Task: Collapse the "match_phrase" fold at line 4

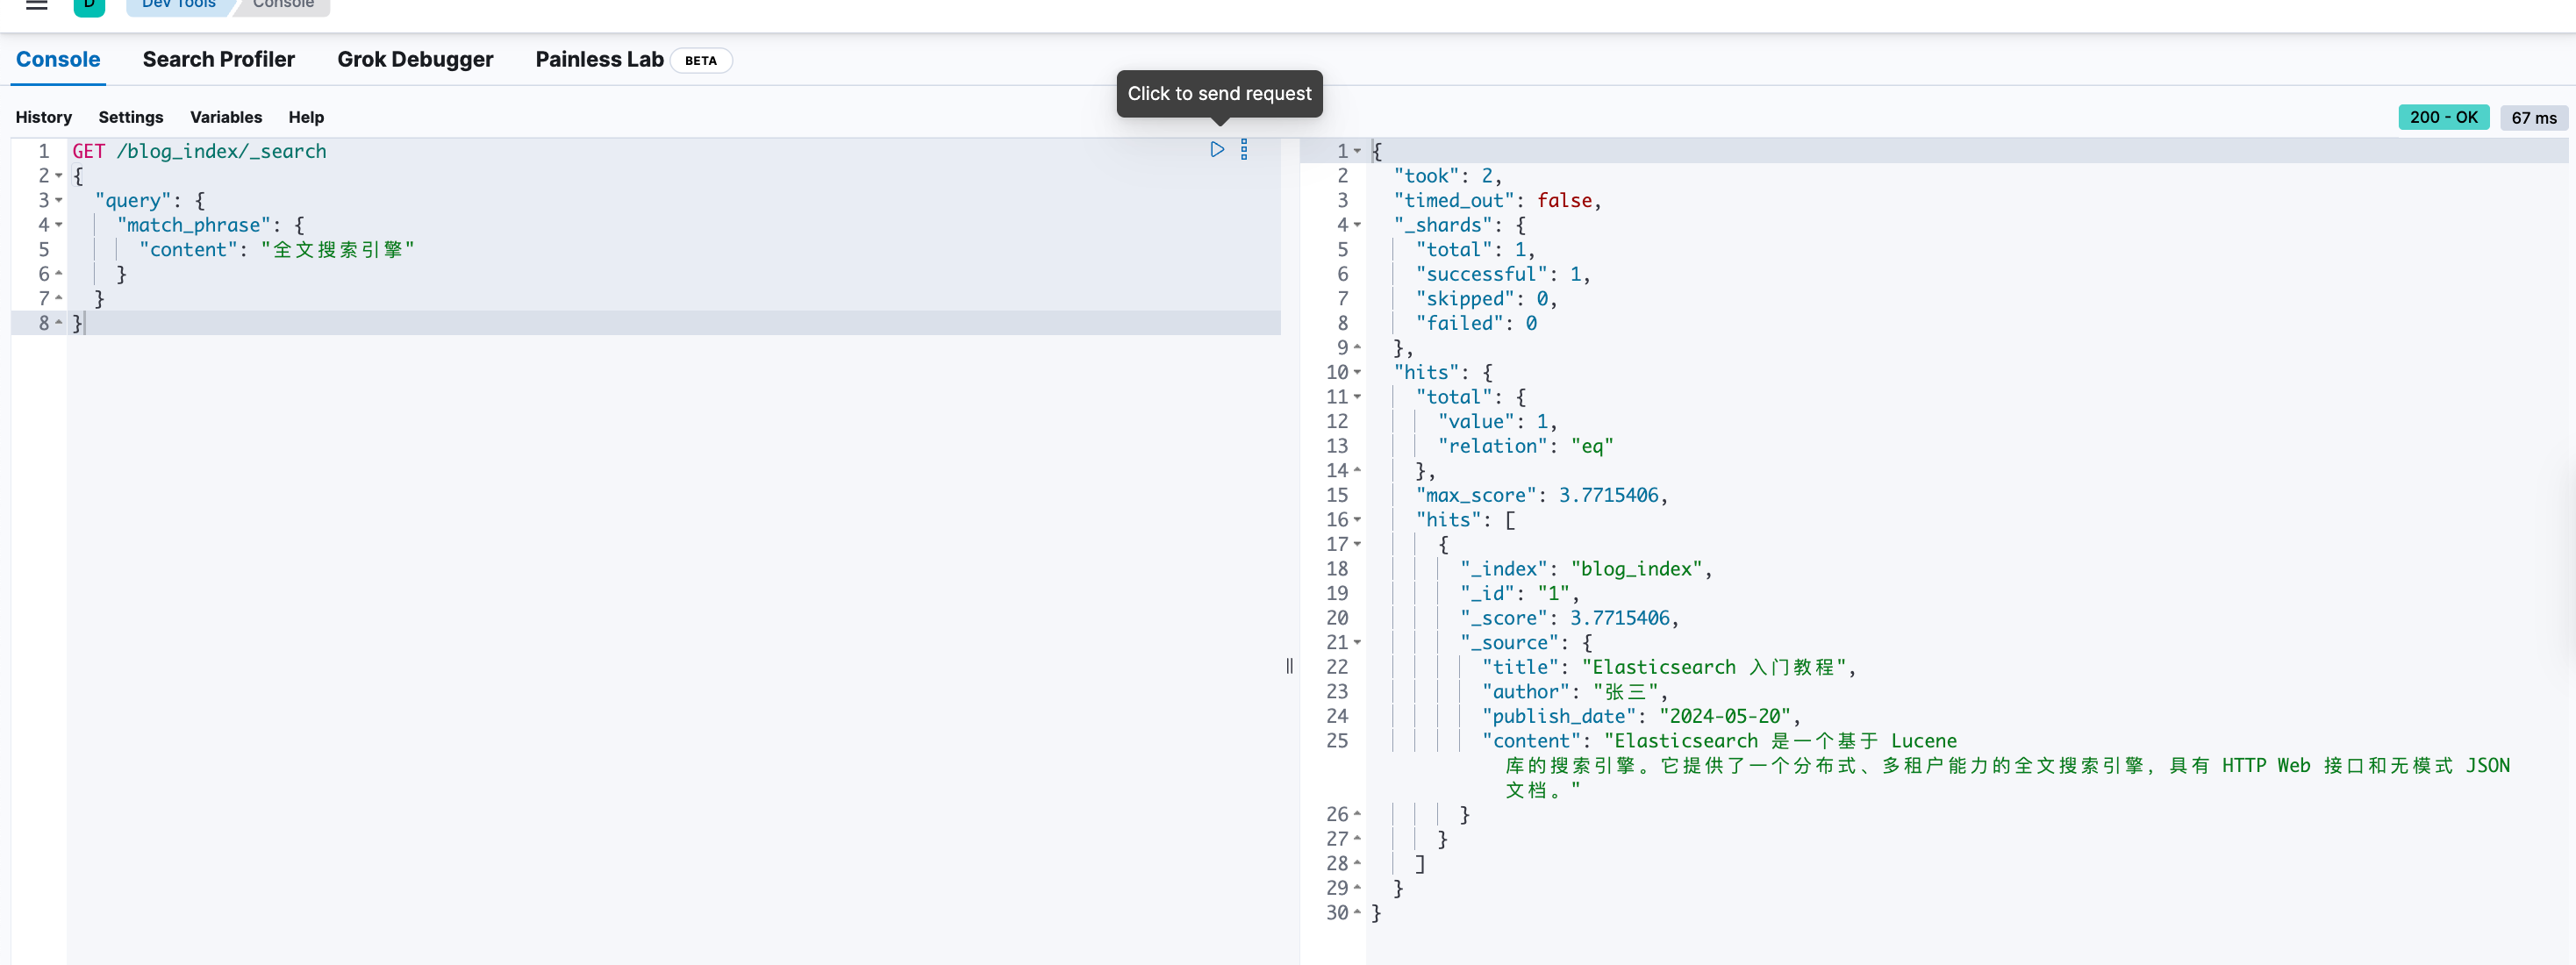Action: [59, 225]
